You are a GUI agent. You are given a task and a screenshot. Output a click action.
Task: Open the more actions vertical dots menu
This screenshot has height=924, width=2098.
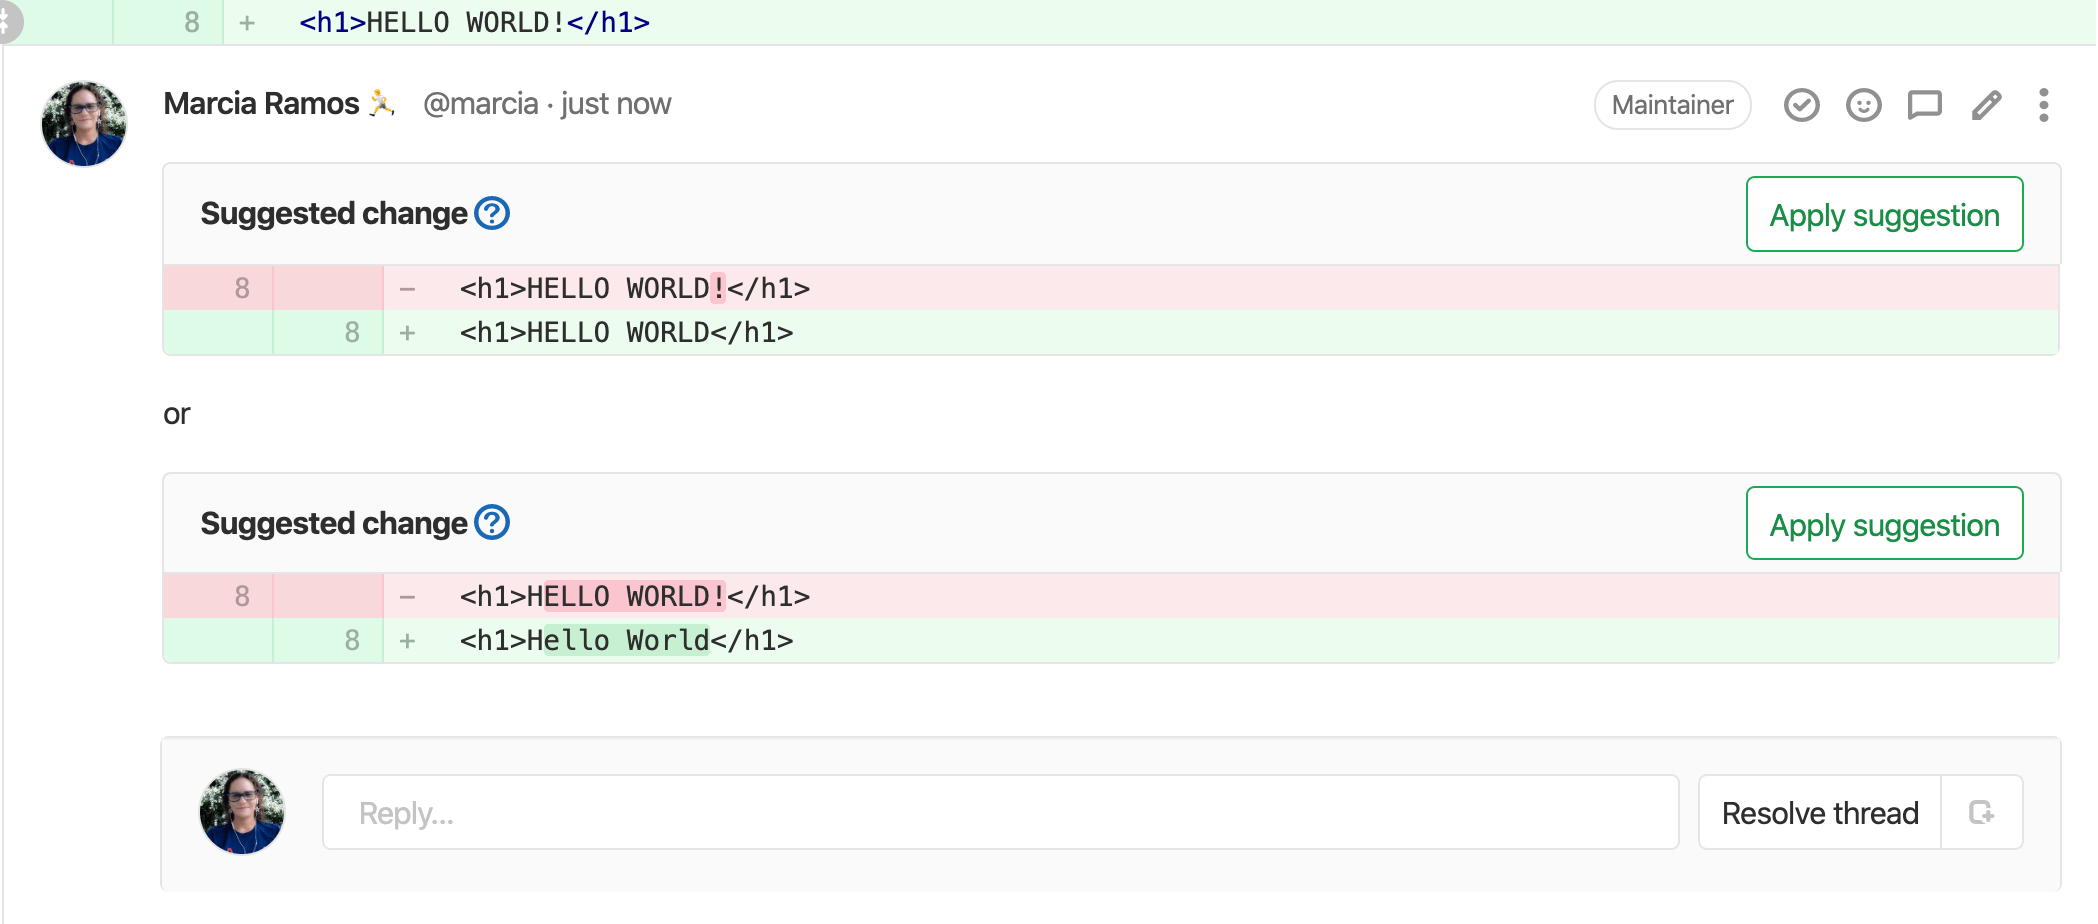[2043, 105]
